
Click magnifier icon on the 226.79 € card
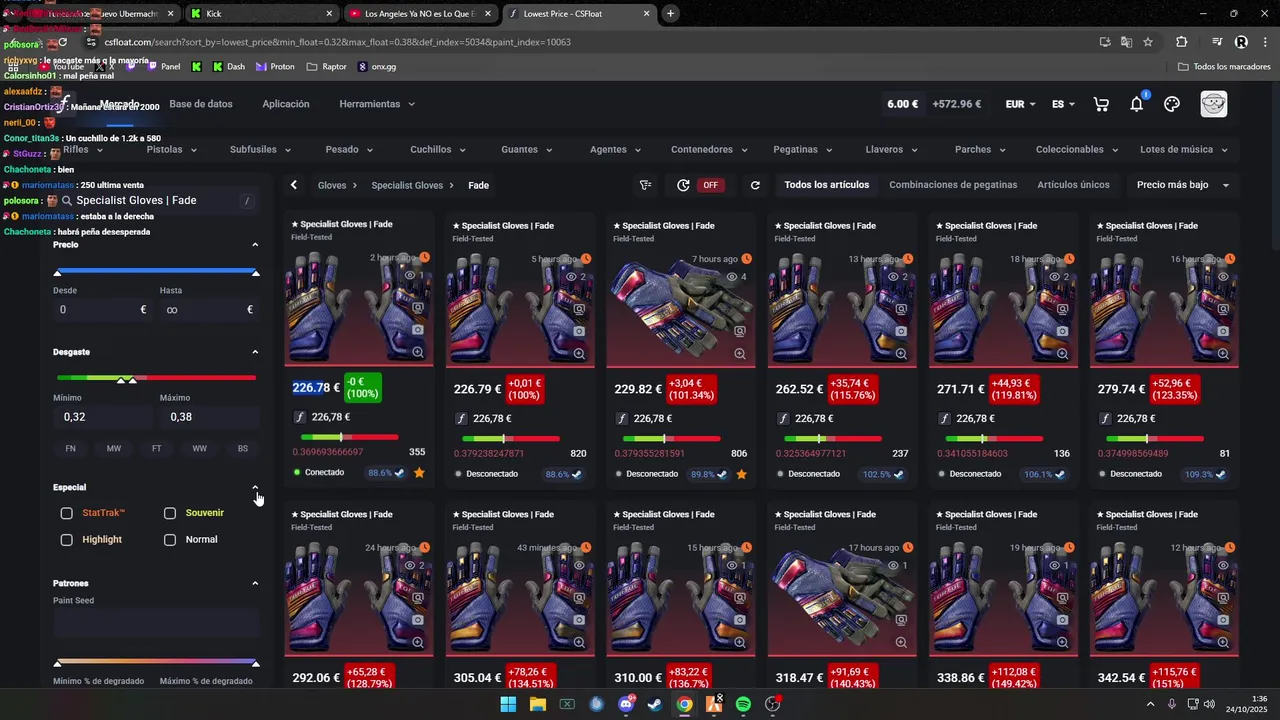tap(579, 353)
